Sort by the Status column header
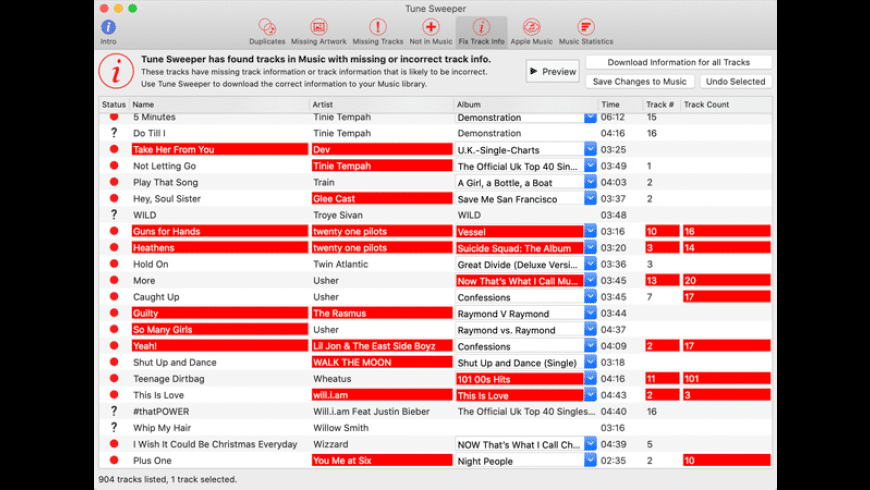870x490 pixels. 114,104
